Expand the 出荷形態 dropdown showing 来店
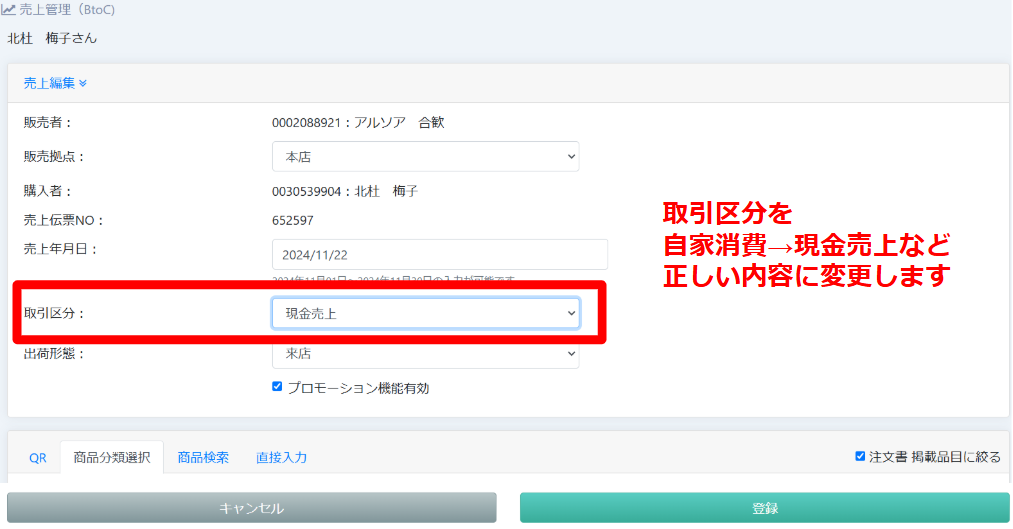 [425, 354]
